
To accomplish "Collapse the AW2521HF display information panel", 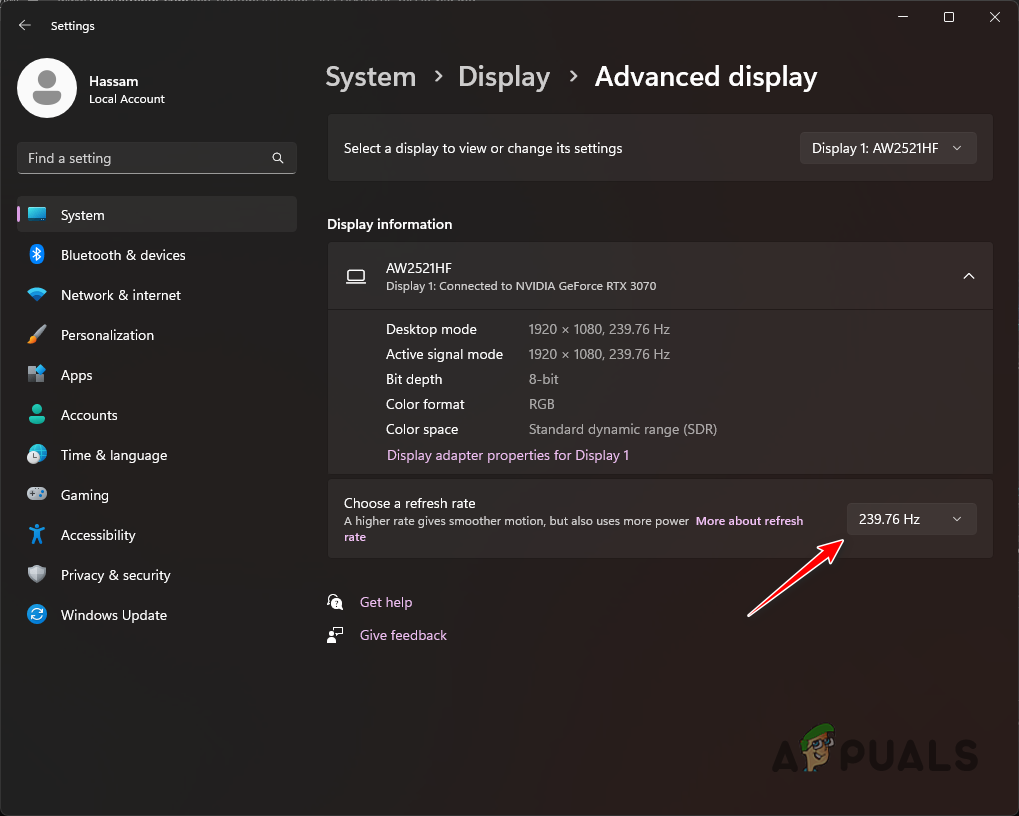I will (x=968, y=276).
